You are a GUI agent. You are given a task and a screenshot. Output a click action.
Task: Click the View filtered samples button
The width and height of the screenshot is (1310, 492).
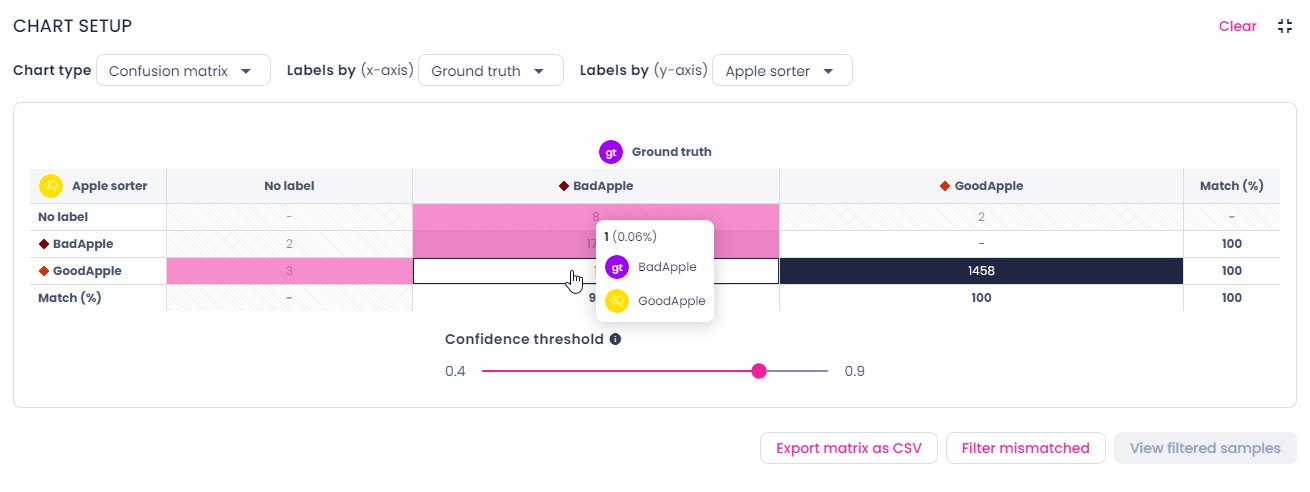pos(1205,448)
